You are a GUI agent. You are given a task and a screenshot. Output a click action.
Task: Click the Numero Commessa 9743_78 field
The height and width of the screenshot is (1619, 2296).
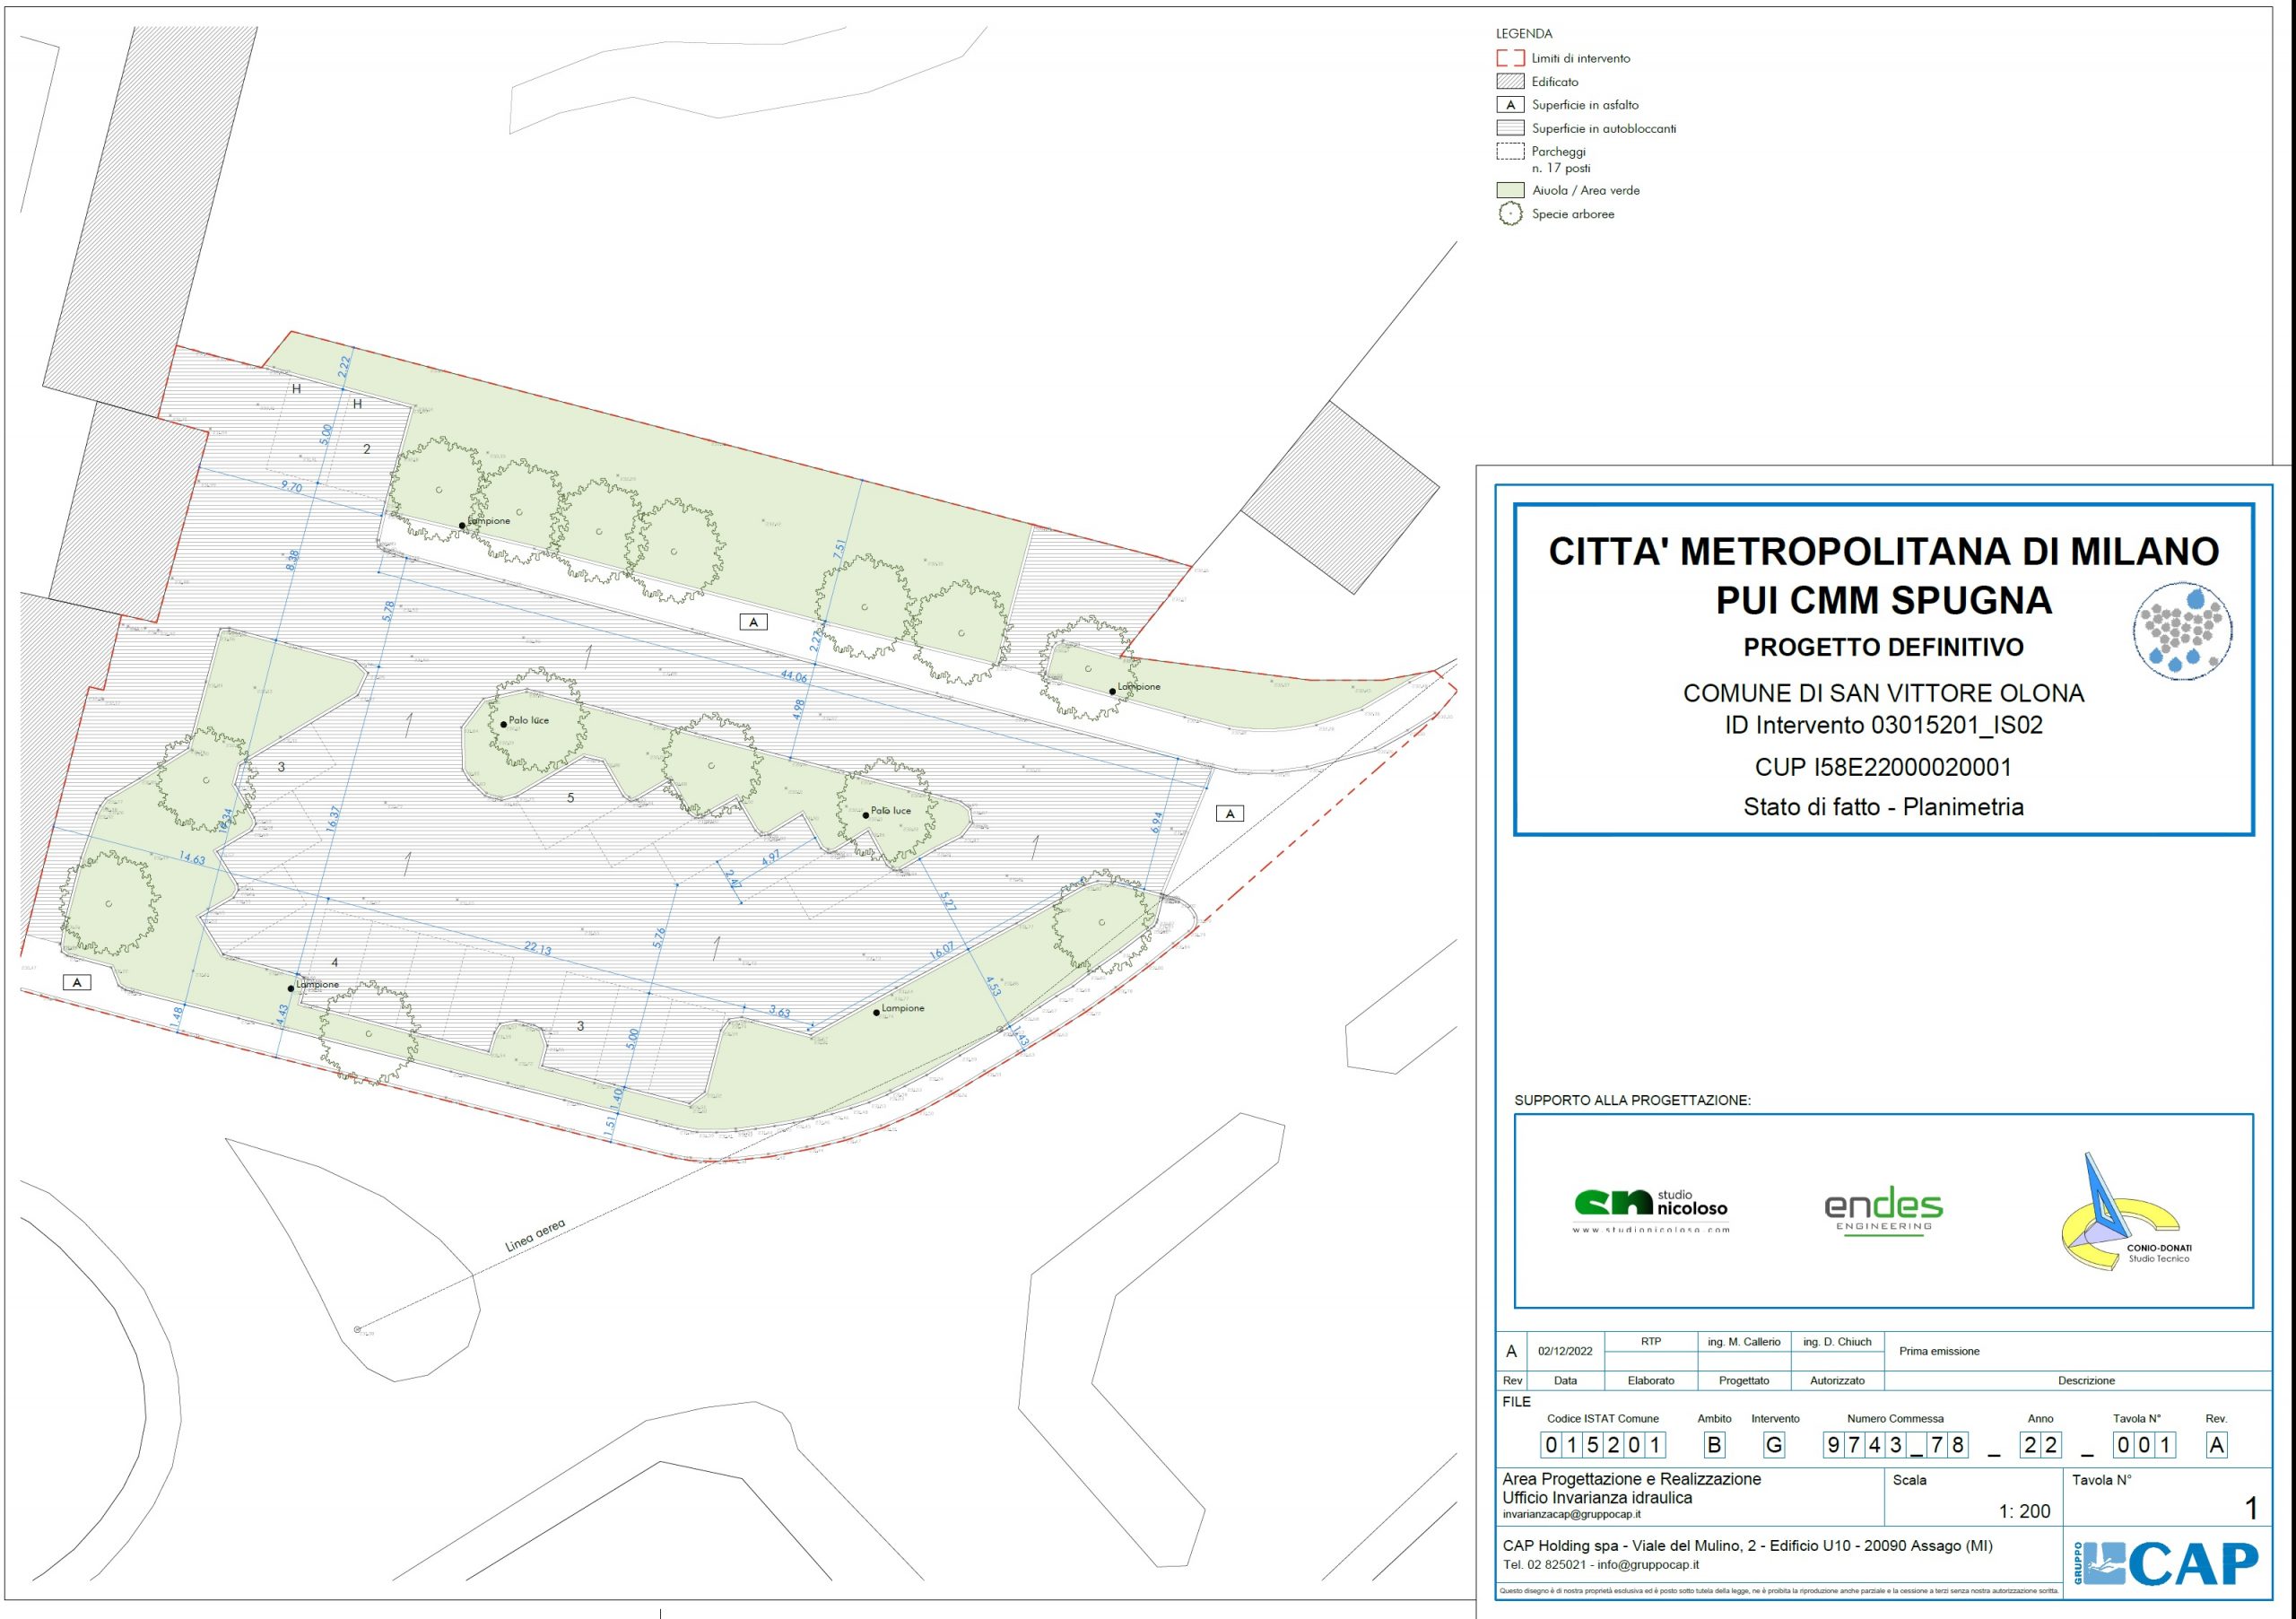pyautogui.click(x=1895, y=1445)
